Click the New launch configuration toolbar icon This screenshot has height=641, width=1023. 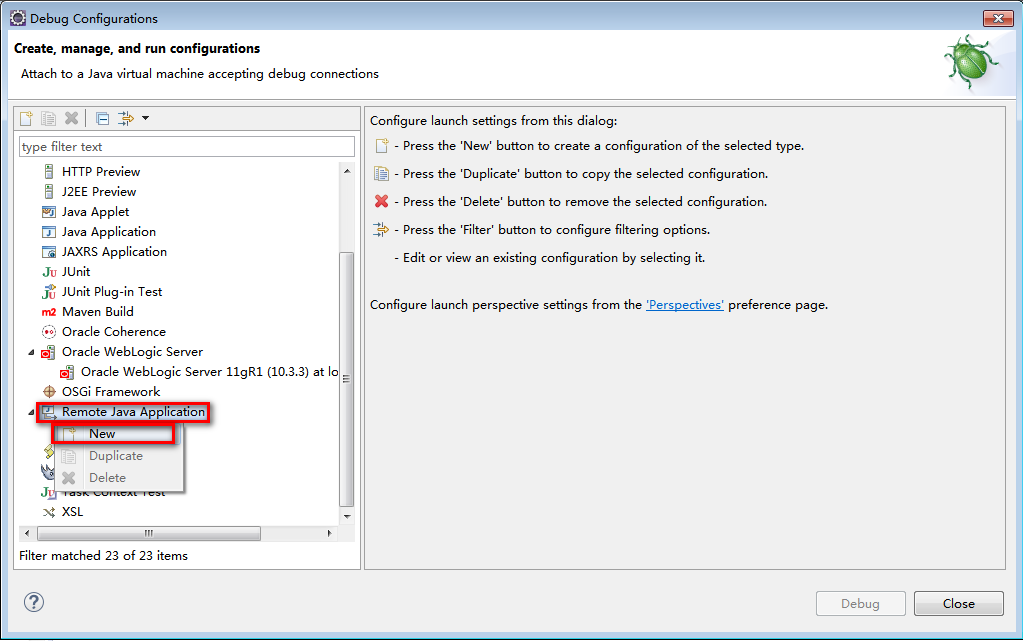click(27, 118)
